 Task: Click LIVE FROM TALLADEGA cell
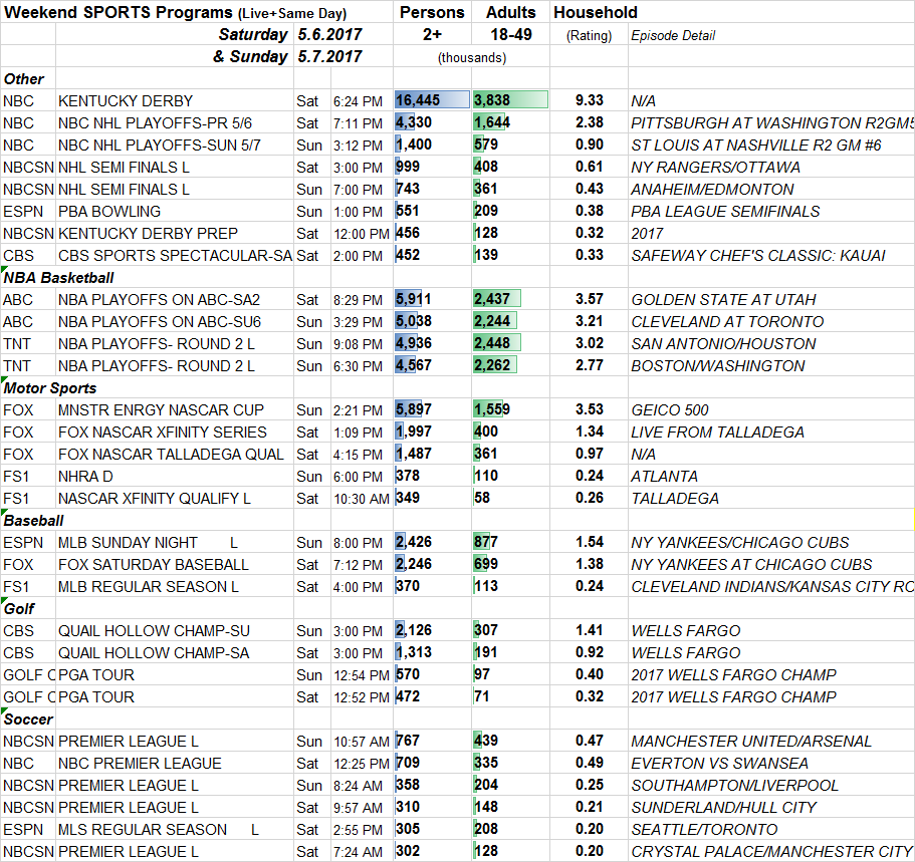tap(771, 432)
